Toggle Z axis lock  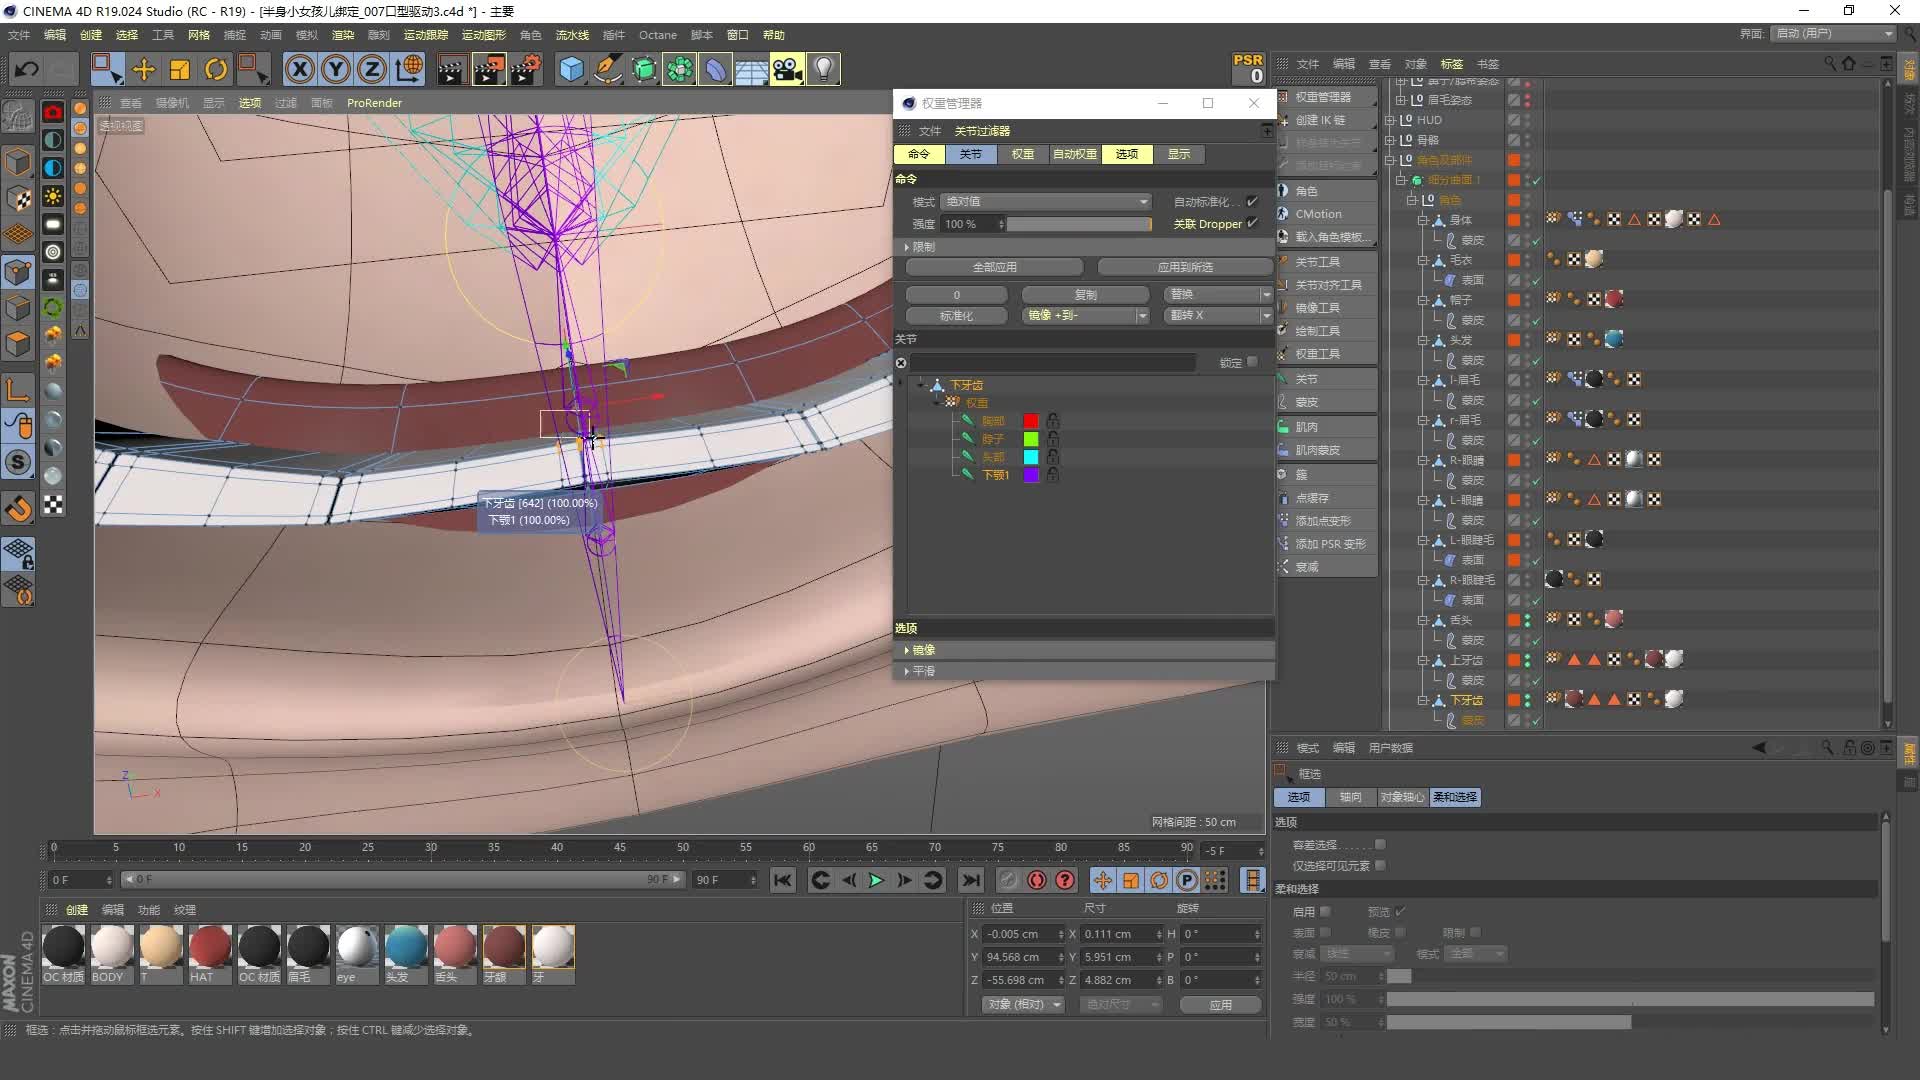pyautogui.click(x=372, y=69)
